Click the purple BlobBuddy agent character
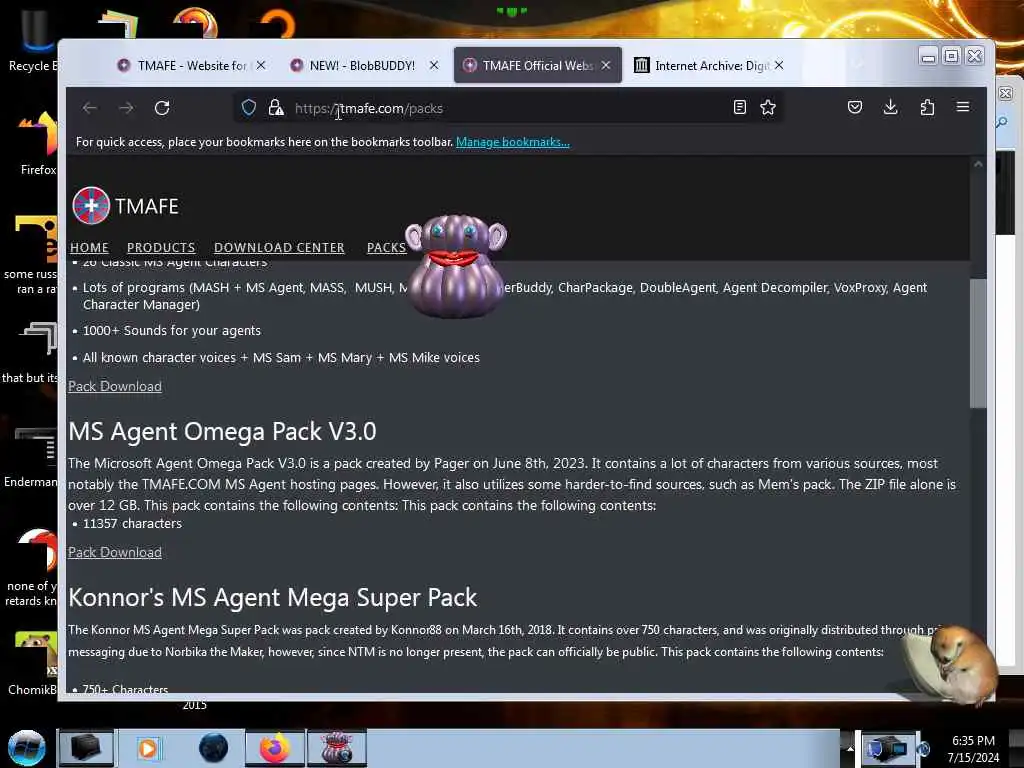This screenshot has width=1024, height=768. pos(455,266)
